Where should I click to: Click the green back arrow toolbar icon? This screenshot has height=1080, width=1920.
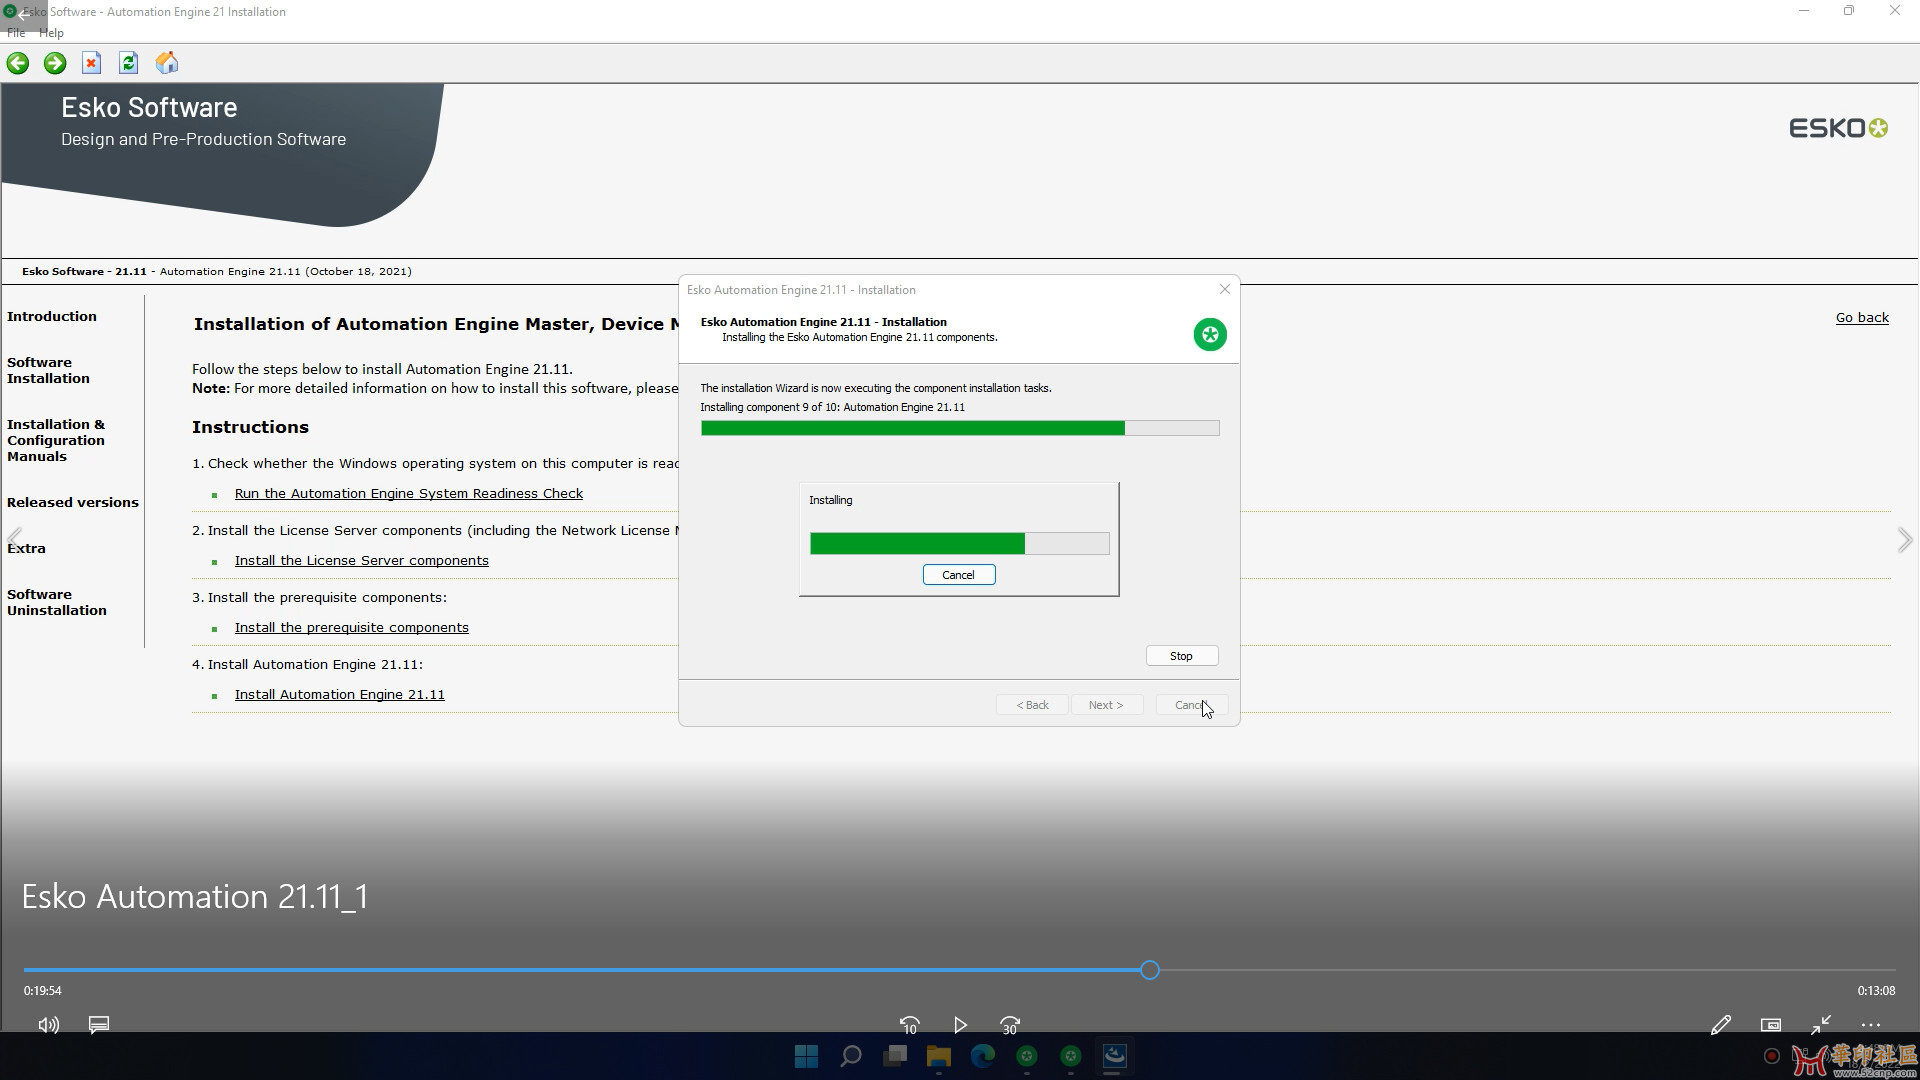18,63
